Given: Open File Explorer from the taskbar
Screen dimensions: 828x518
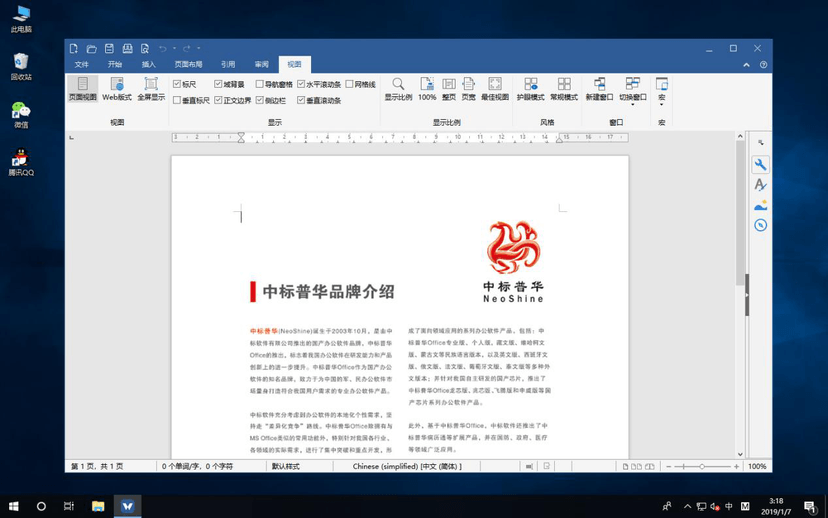Looking at the screenshot, I should (x=98, y=506).
